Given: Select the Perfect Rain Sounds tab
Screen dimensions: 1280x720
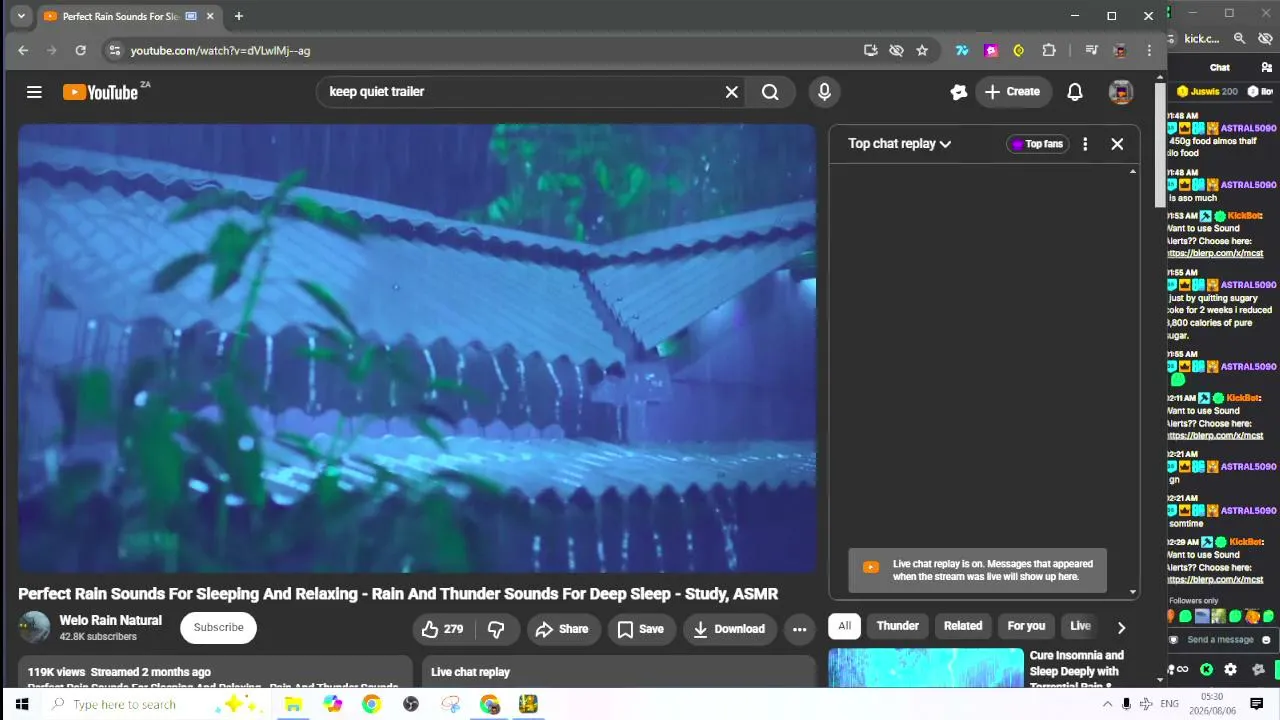Looking at the screenshot, I should click(x=120, y=16).
